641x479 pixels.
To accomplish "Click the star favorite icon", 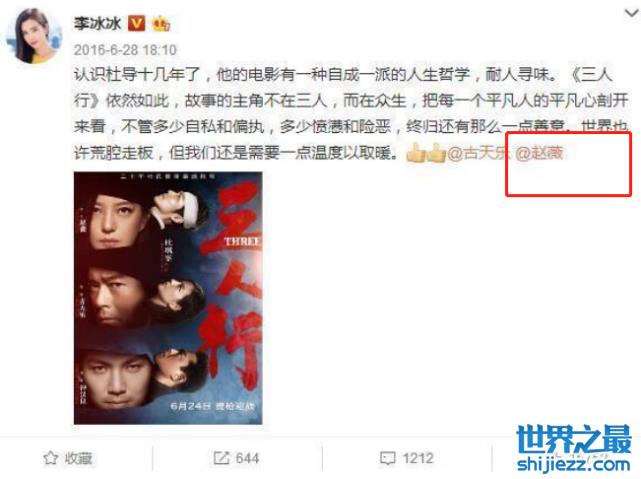I will (51, 458).
